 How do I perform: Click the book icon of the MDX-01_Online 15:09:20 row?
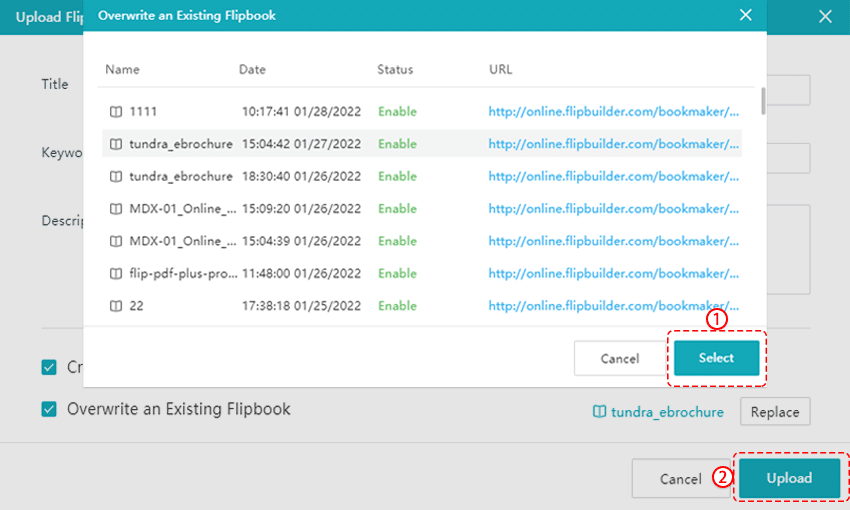click(115, 209)
